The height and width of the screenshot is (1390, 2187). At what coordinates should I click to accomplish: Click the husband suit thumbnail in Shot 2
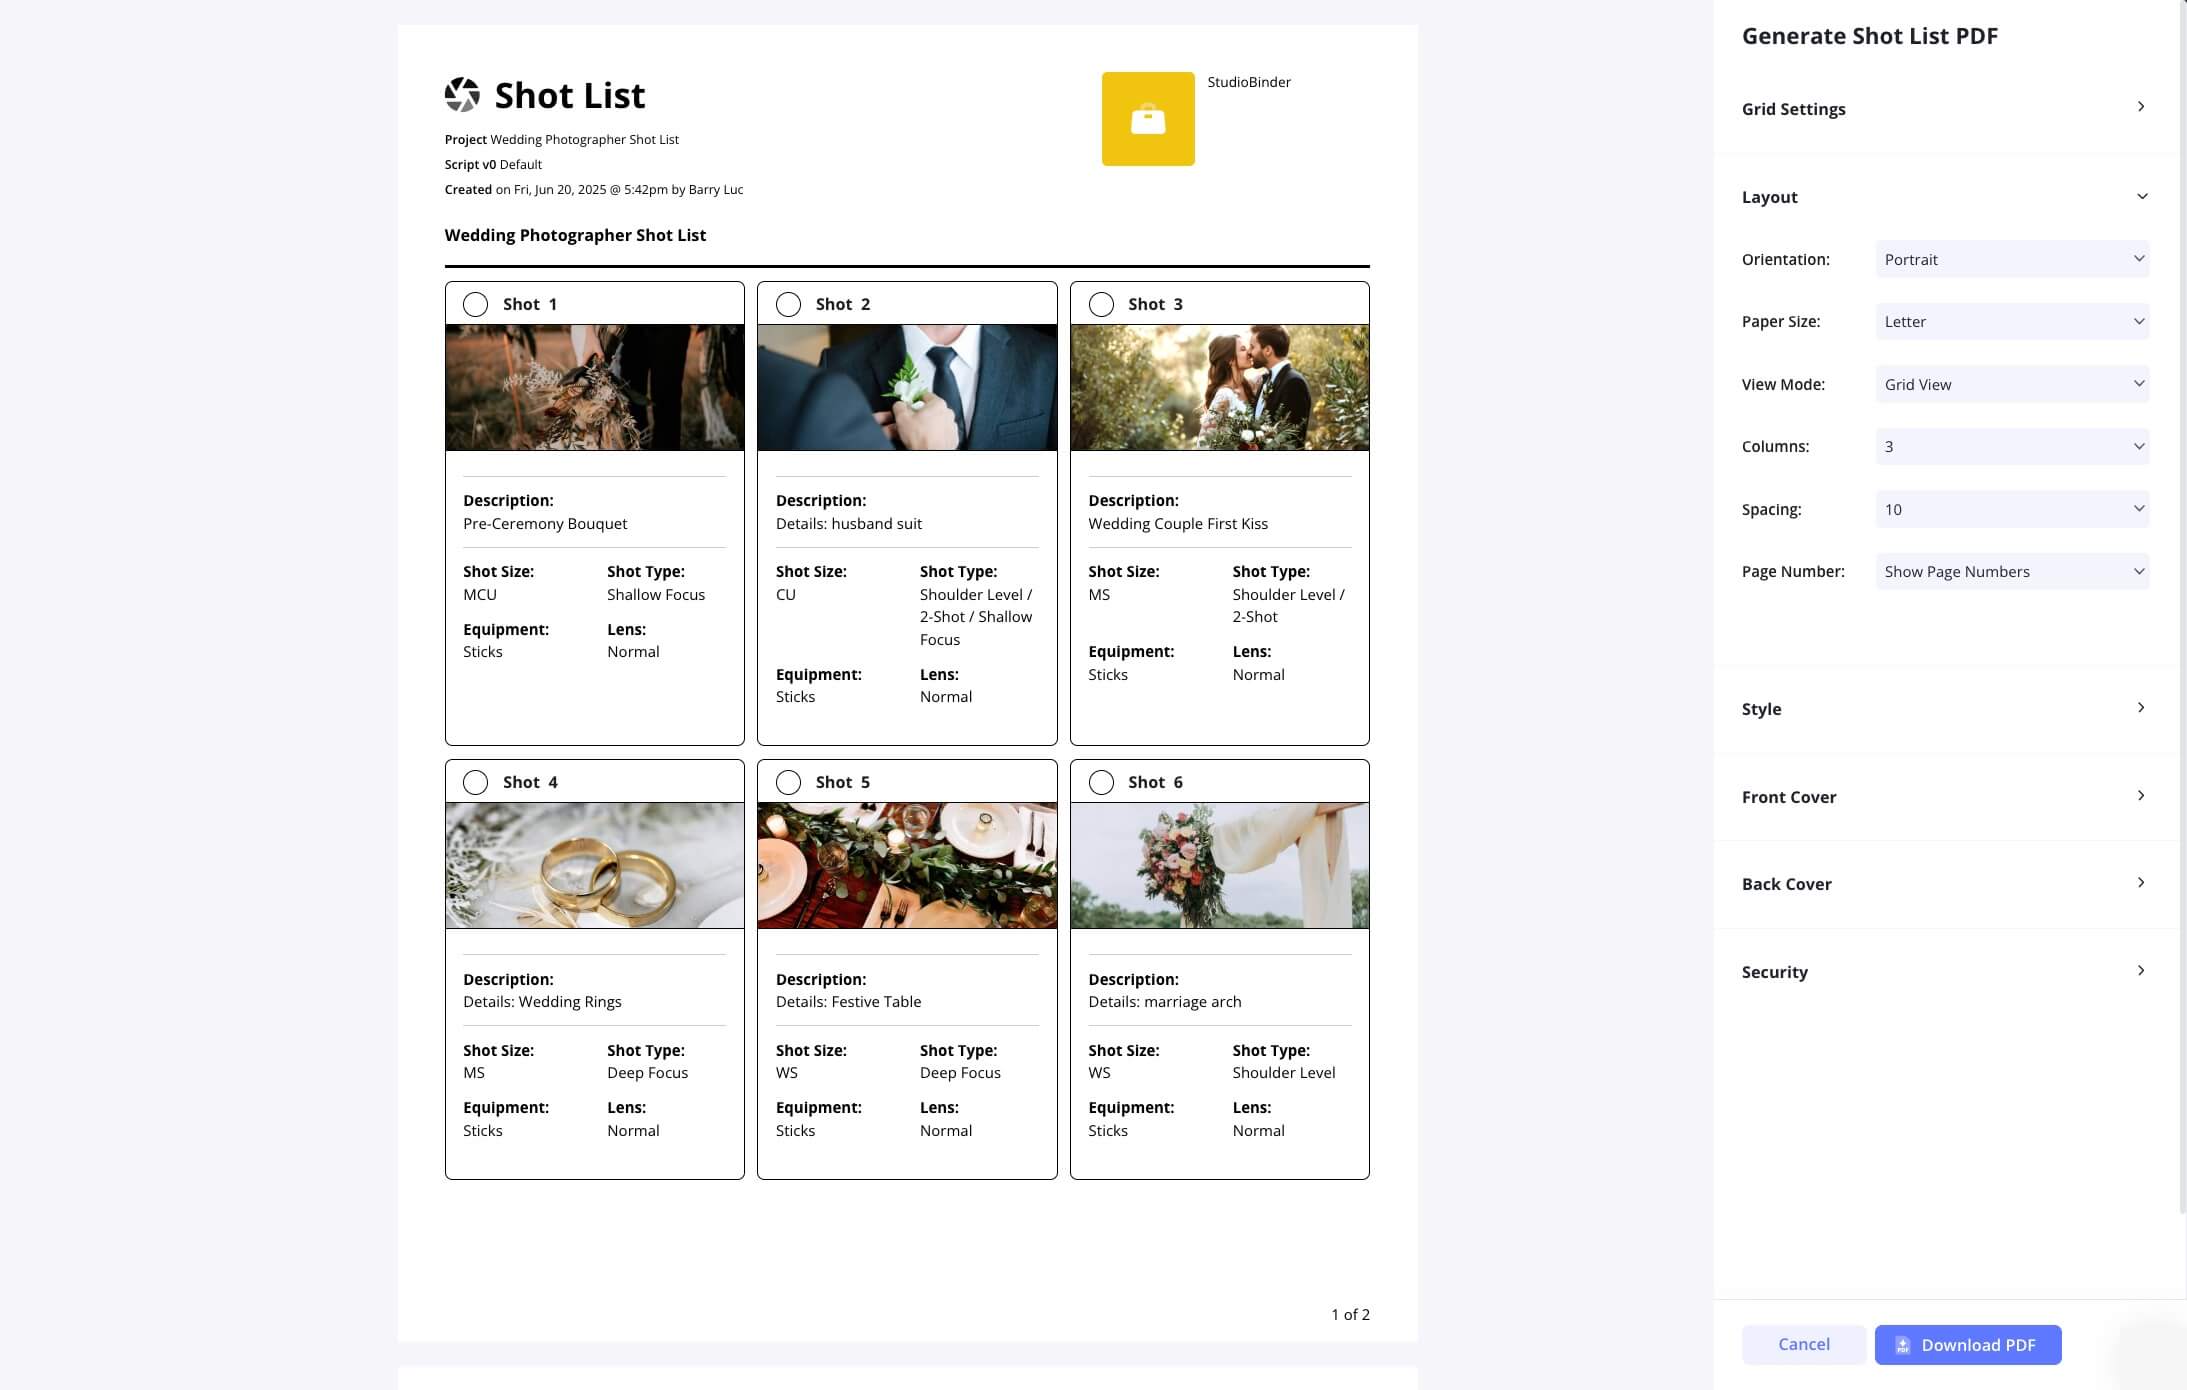(907, 387)
